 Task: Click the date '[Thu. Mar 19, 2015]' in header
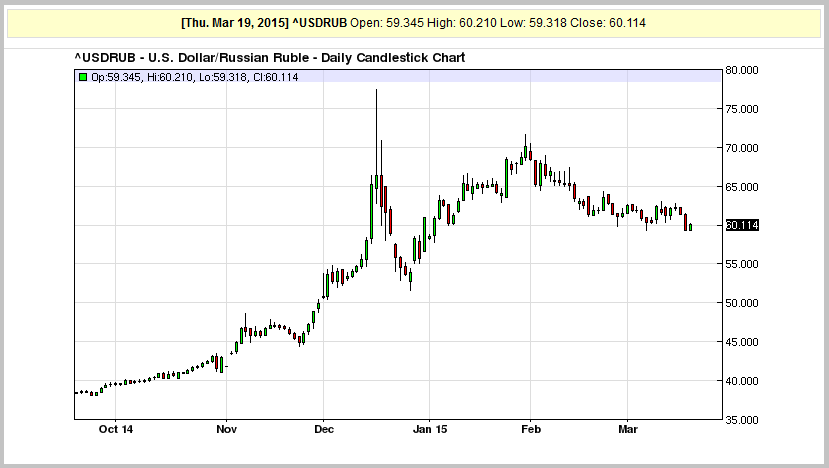pos(235,23)
